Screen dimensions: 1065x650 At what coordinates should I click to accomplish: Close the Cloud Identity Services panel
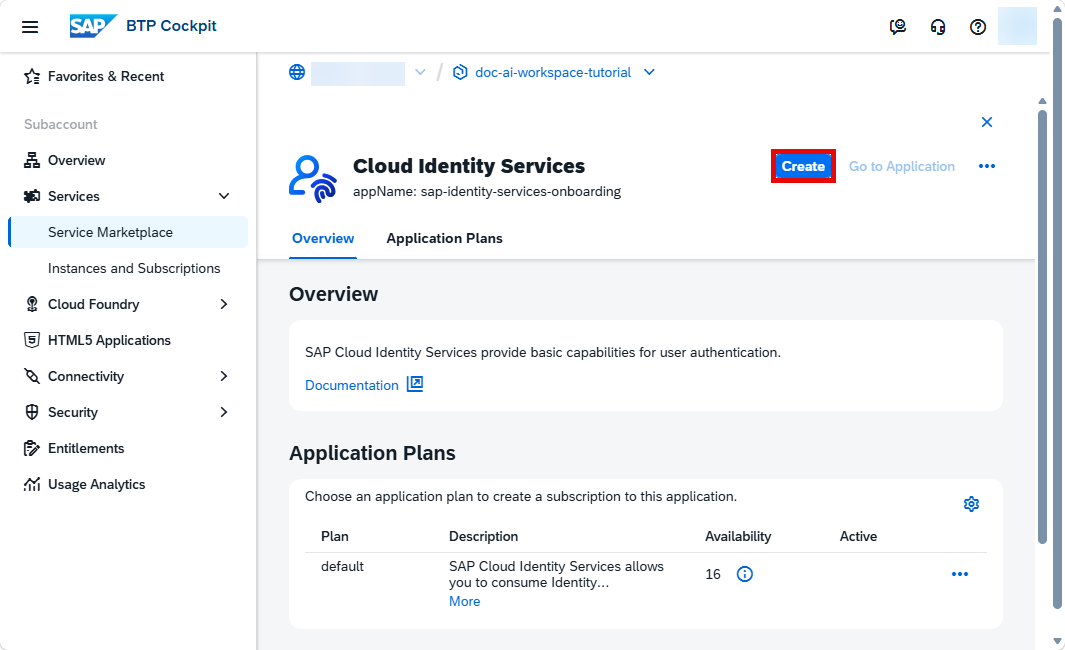tap(987, 122)
